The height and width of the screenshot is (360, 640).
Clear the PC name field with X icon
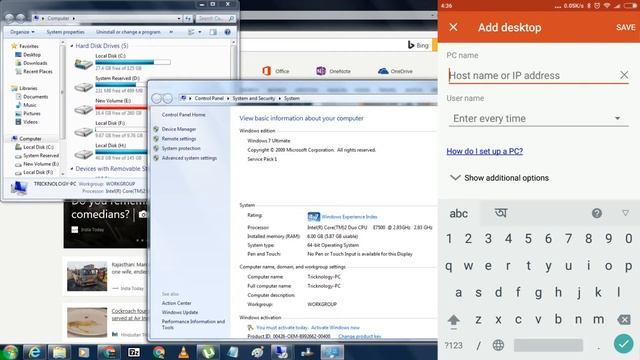click(624, 75)
